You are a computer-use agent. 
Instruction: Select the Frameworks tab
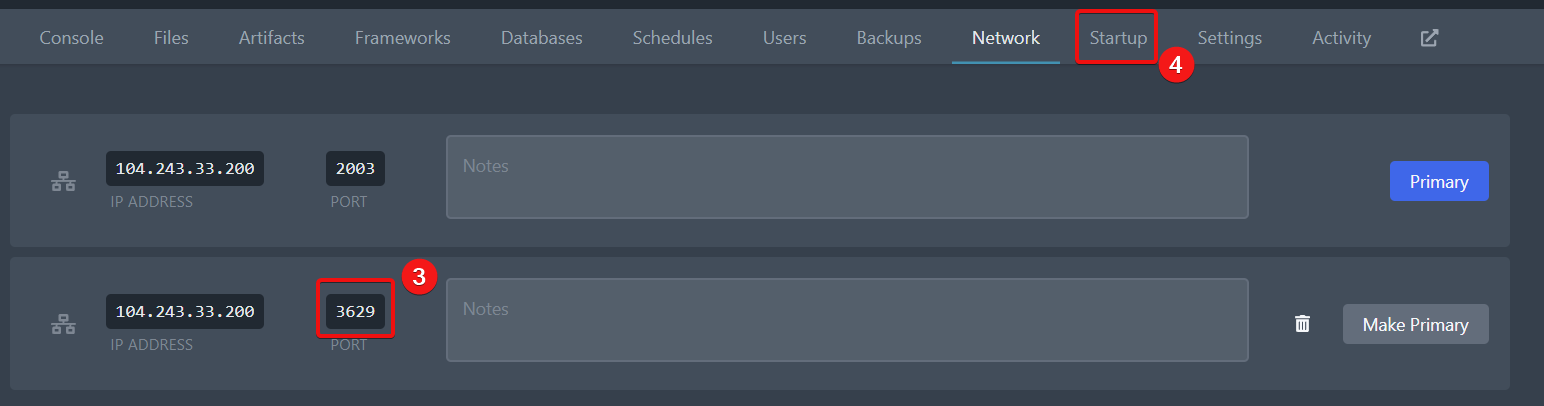[x=402, y=38]
